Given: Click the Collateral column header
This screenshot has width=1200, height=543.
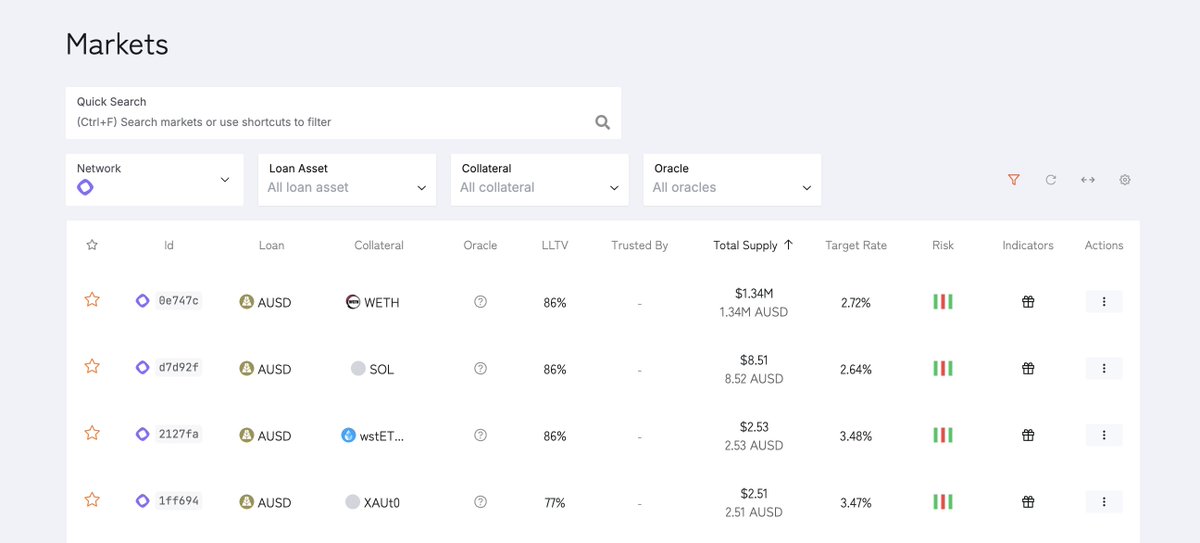Looking at the screenshot, I should (x=379, y=245).
